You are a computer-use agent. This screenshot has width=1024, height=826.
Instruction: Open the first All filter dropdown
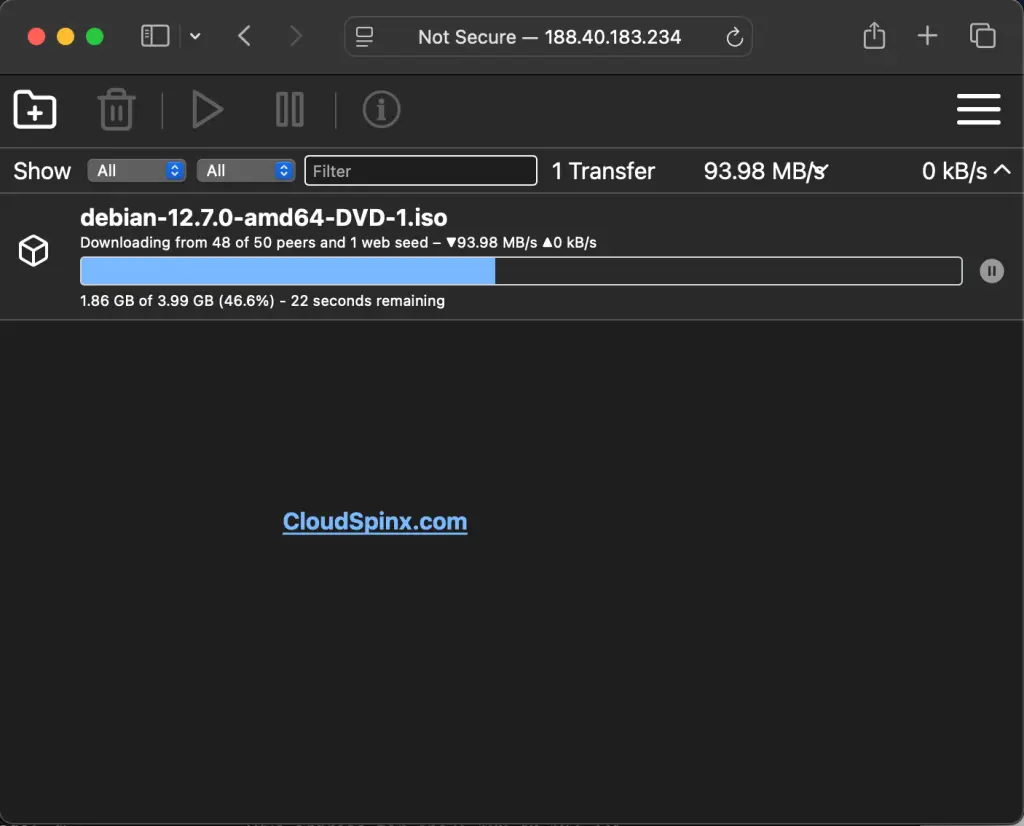pyautogui.click(x=136, y=170)
